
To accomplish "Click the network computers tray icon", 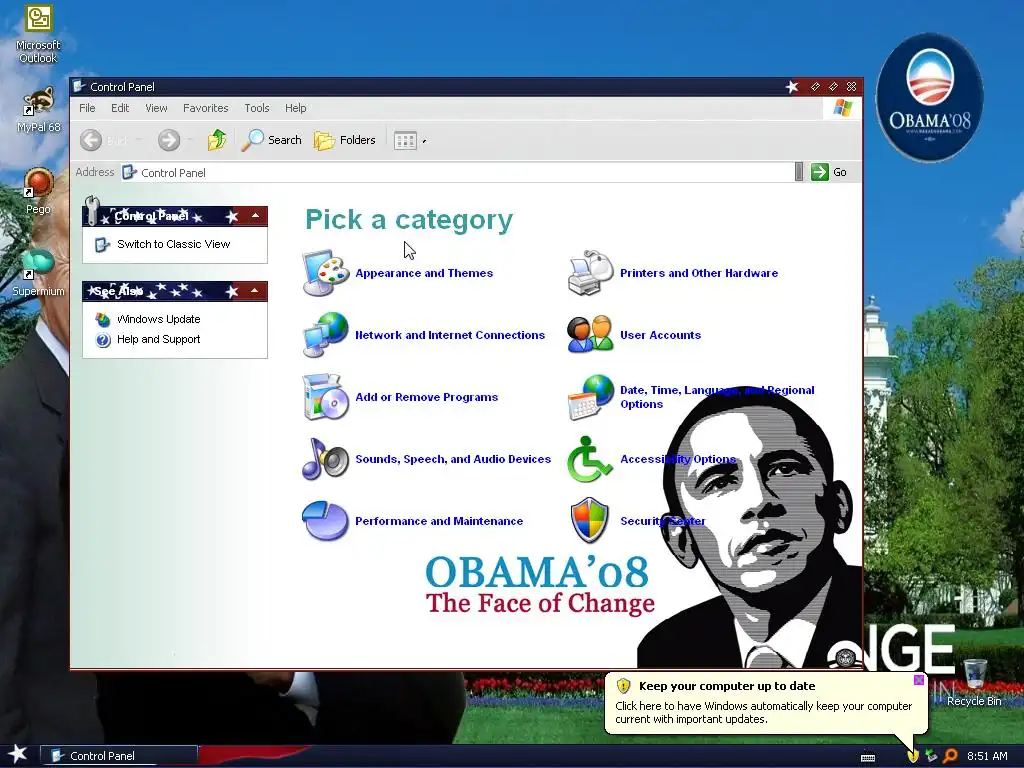I will coord(931,756).
